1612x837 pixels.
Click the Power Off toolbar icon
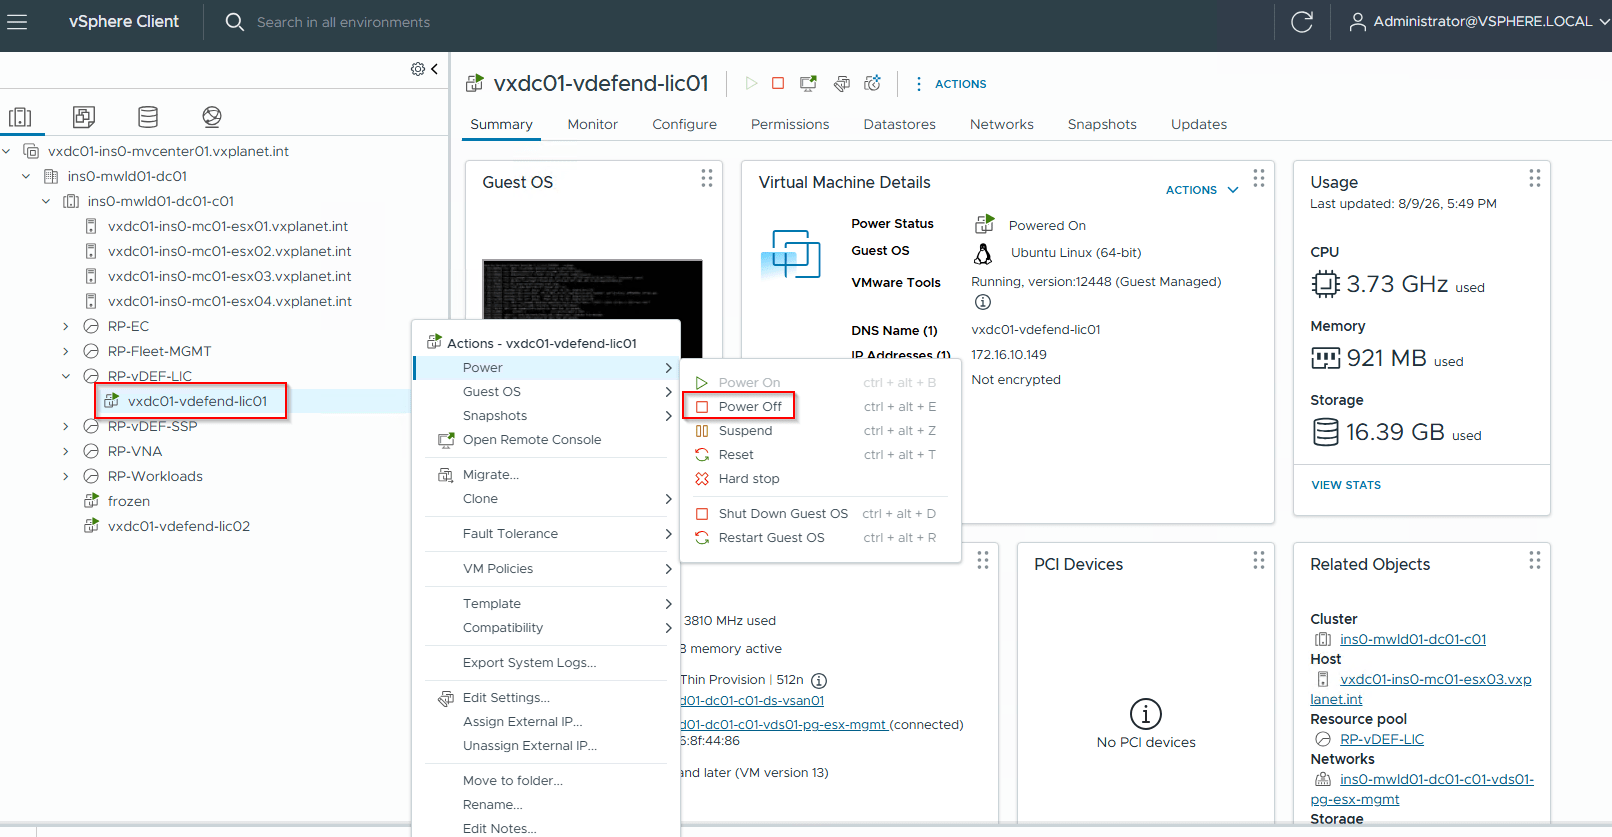pyautogui.click(x=778, y=83)
